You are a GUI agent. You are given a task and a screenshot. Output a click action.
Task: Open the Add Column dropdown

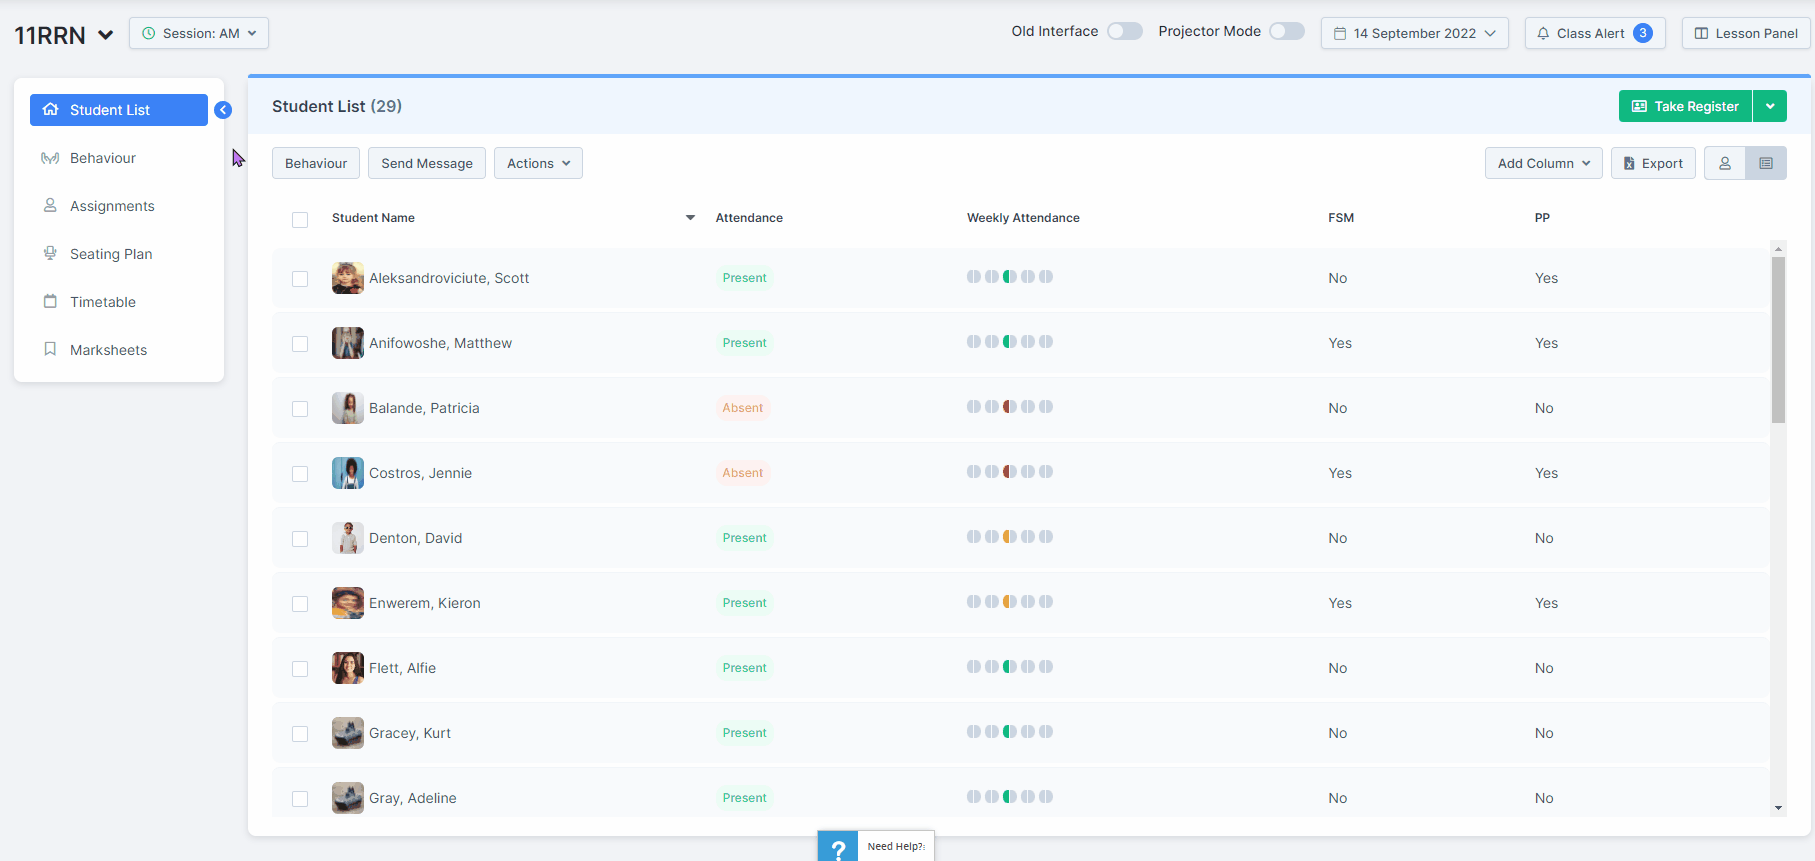pos(1543,163)
